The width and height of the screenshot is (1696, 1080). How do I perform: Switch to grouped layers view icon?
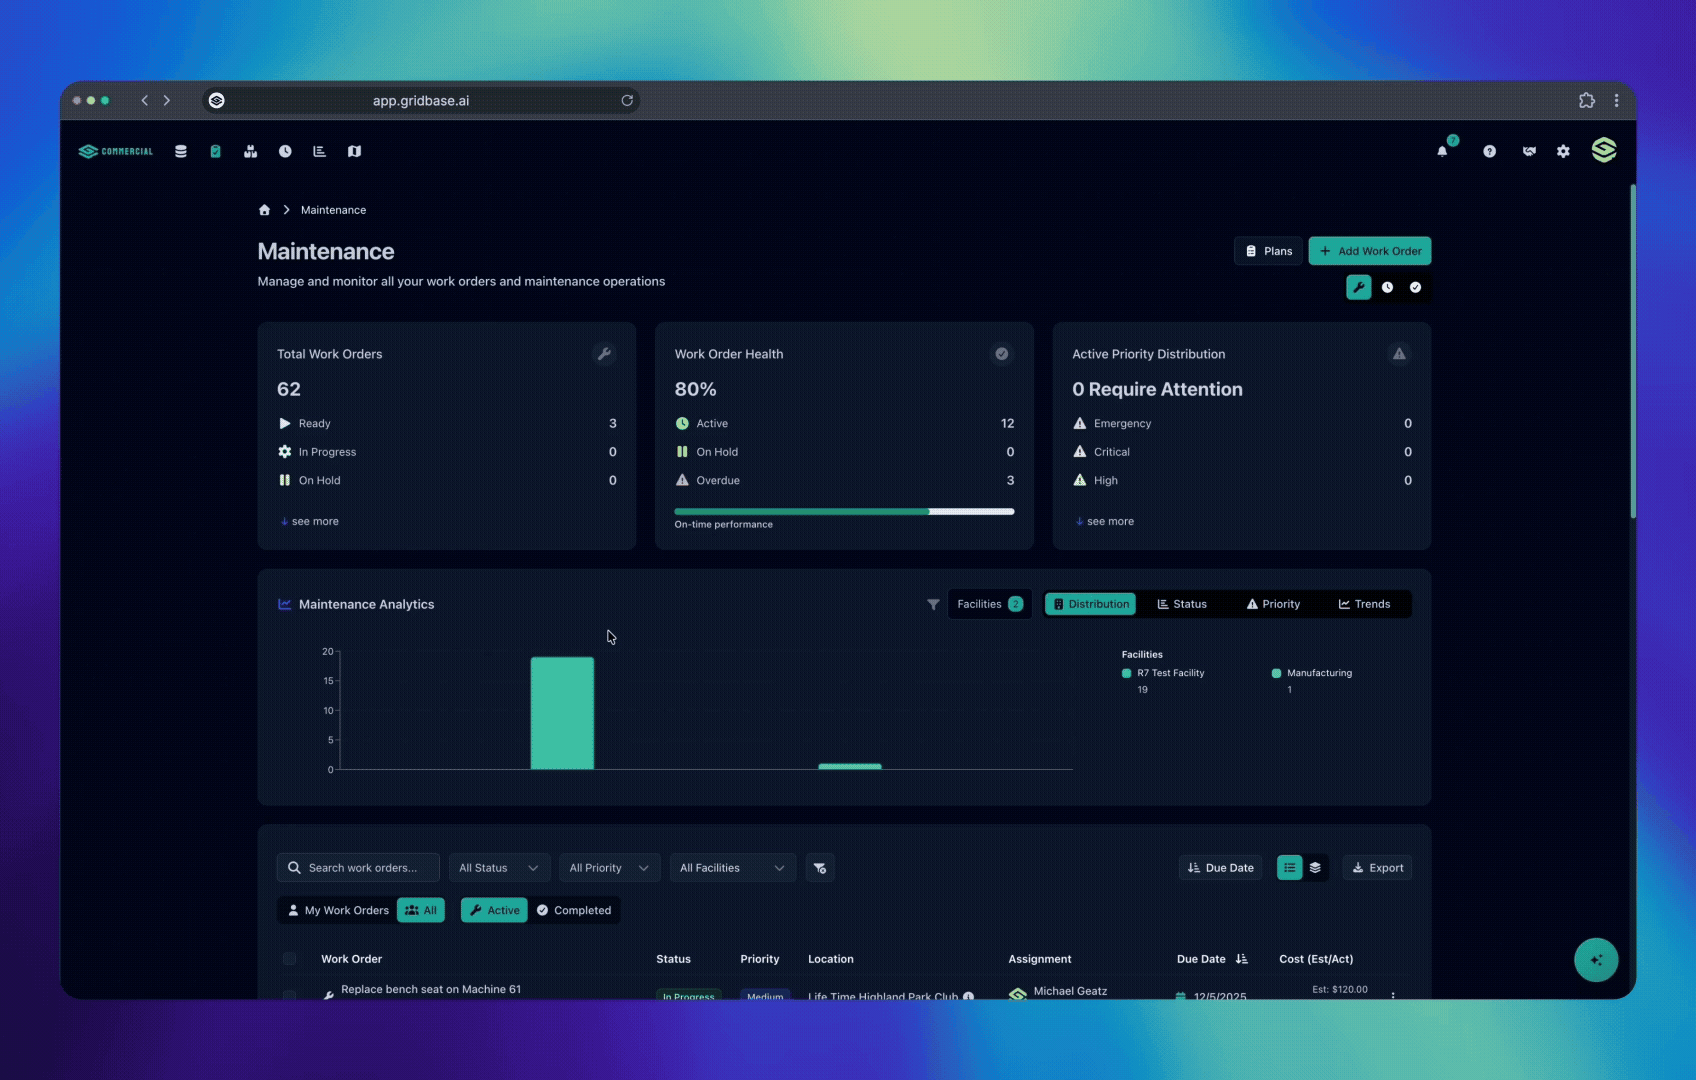click(1315, 868)
